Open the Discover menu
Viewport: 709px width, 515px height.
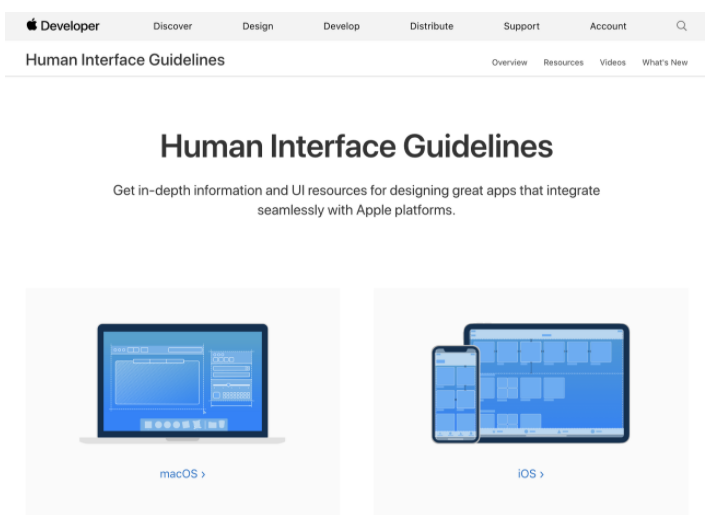tap(172, 26)
